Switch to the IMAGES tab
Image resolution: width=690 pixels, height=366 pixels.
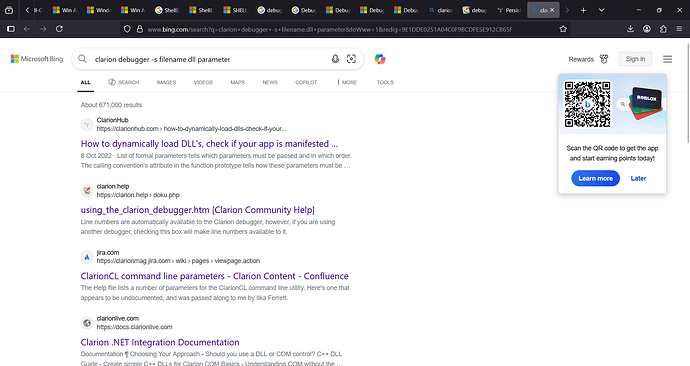(166, 82)
